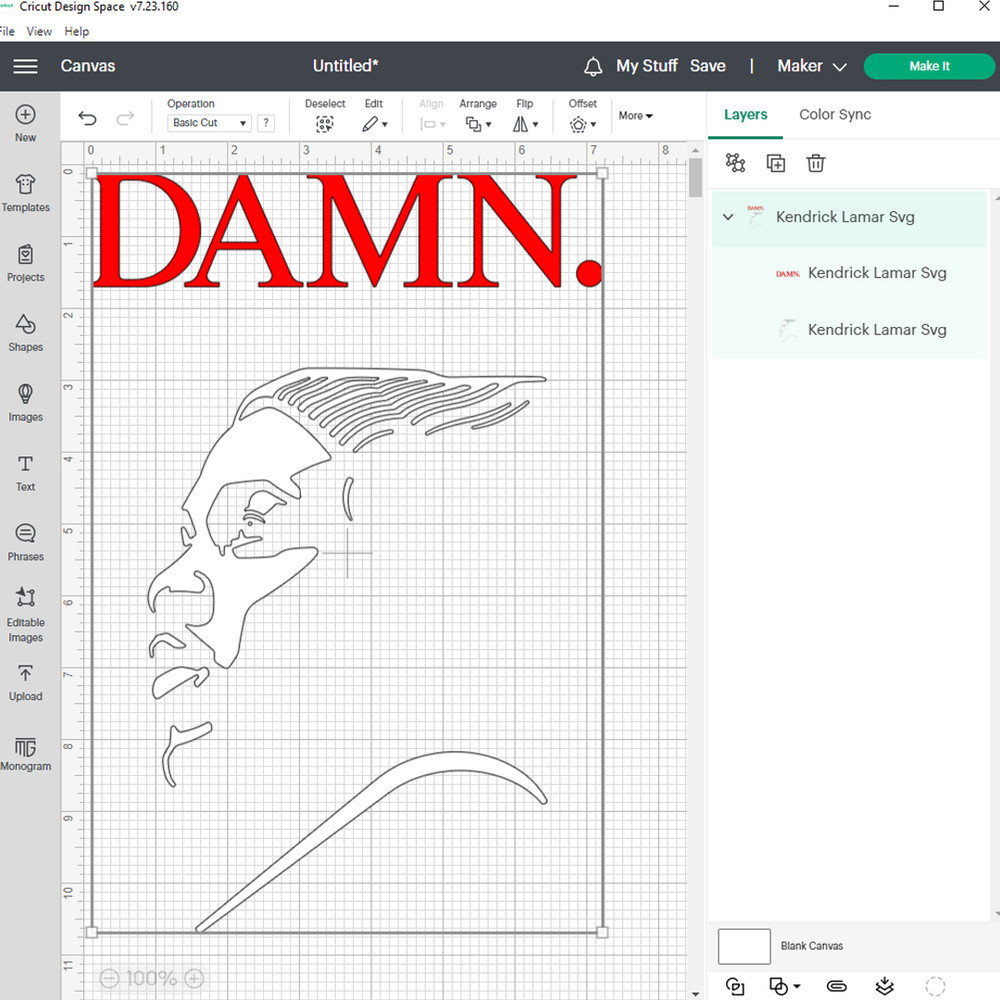Open the Monogram tool
Screen dimensions: 1000x1000
25,753
